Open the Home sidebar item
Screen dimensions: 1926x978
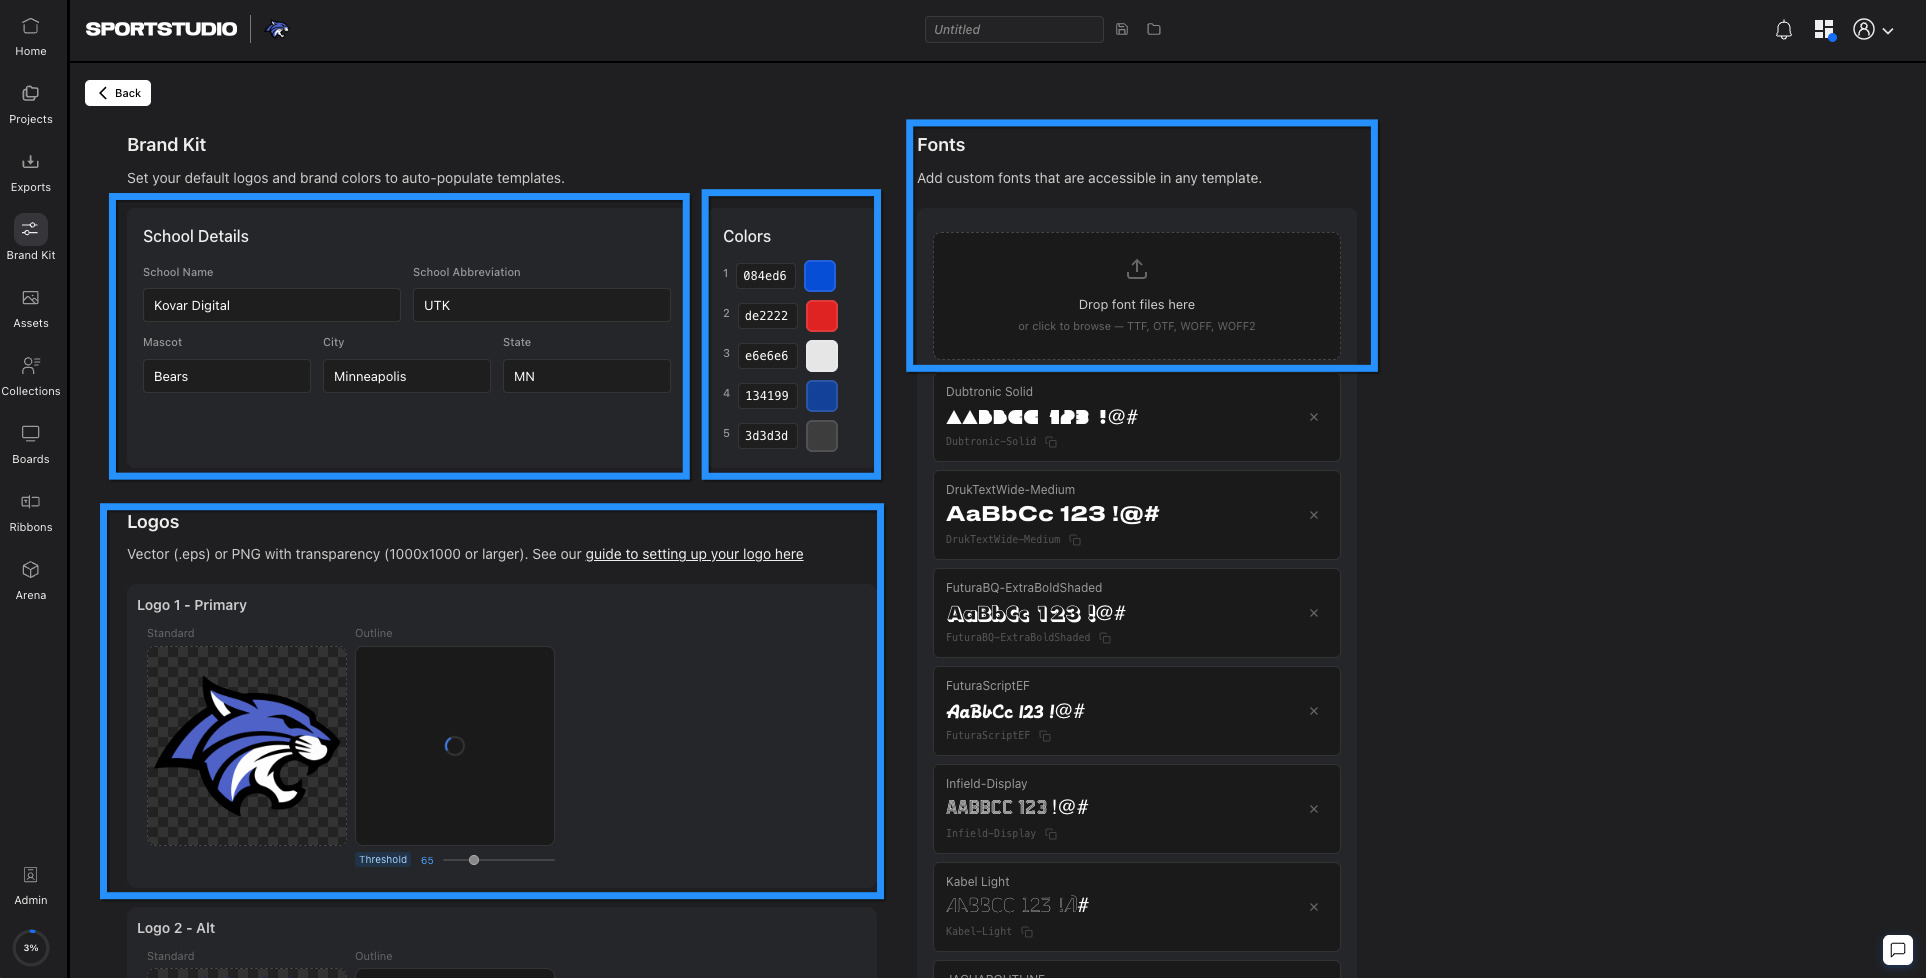30,37
